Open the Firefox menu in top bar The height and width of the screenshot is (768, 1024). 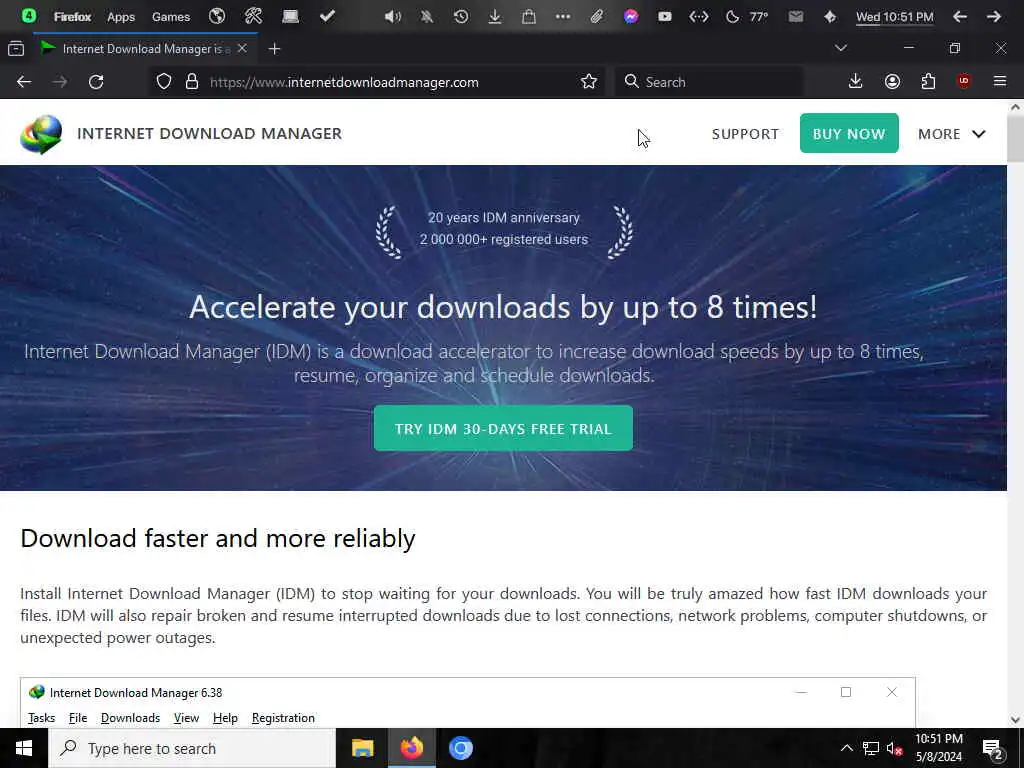(x=72, y=17)
